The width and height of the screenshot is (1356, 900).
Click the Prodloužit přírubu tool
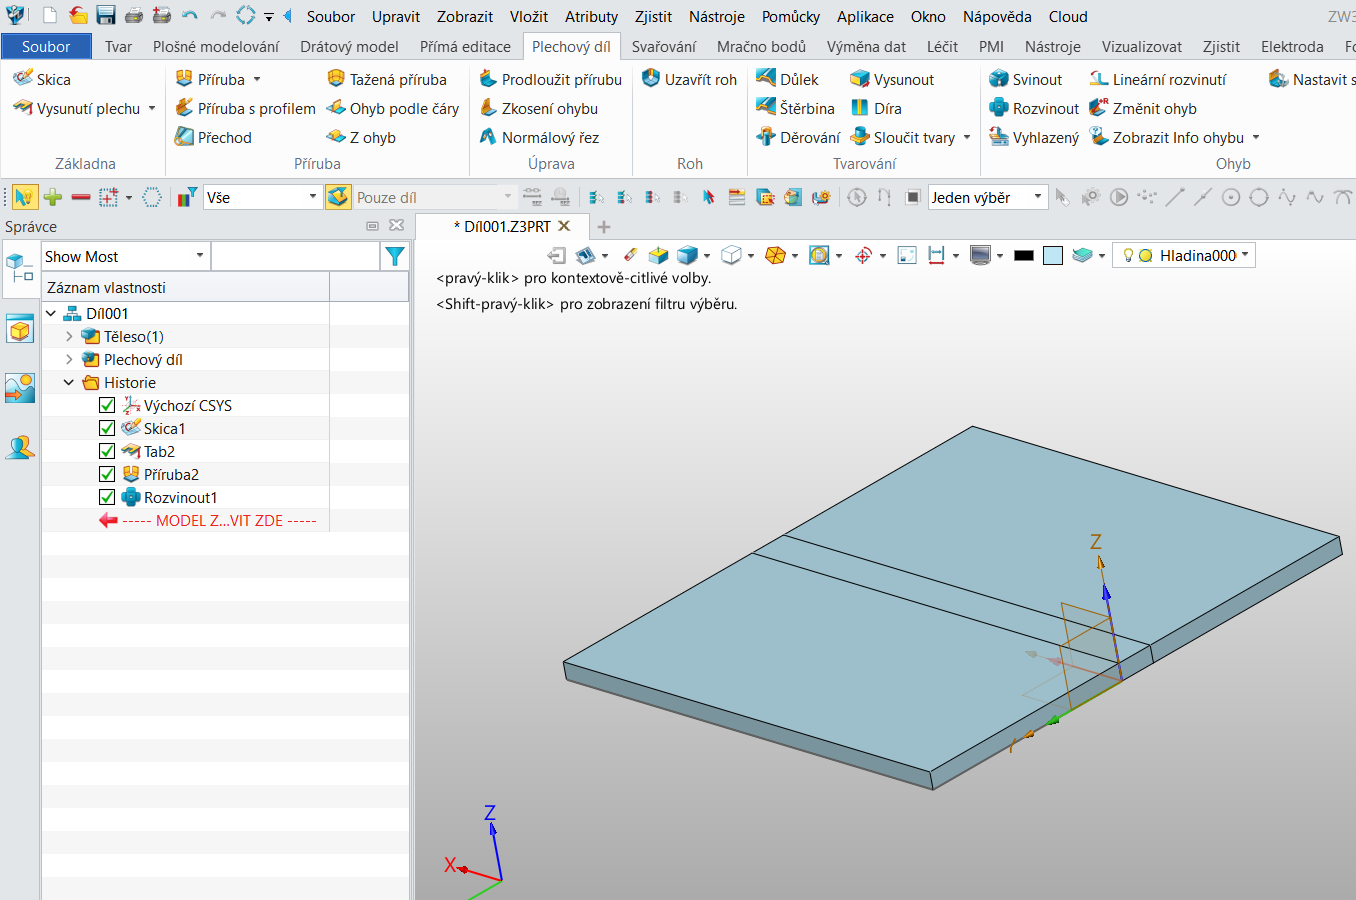click(550, 79)
